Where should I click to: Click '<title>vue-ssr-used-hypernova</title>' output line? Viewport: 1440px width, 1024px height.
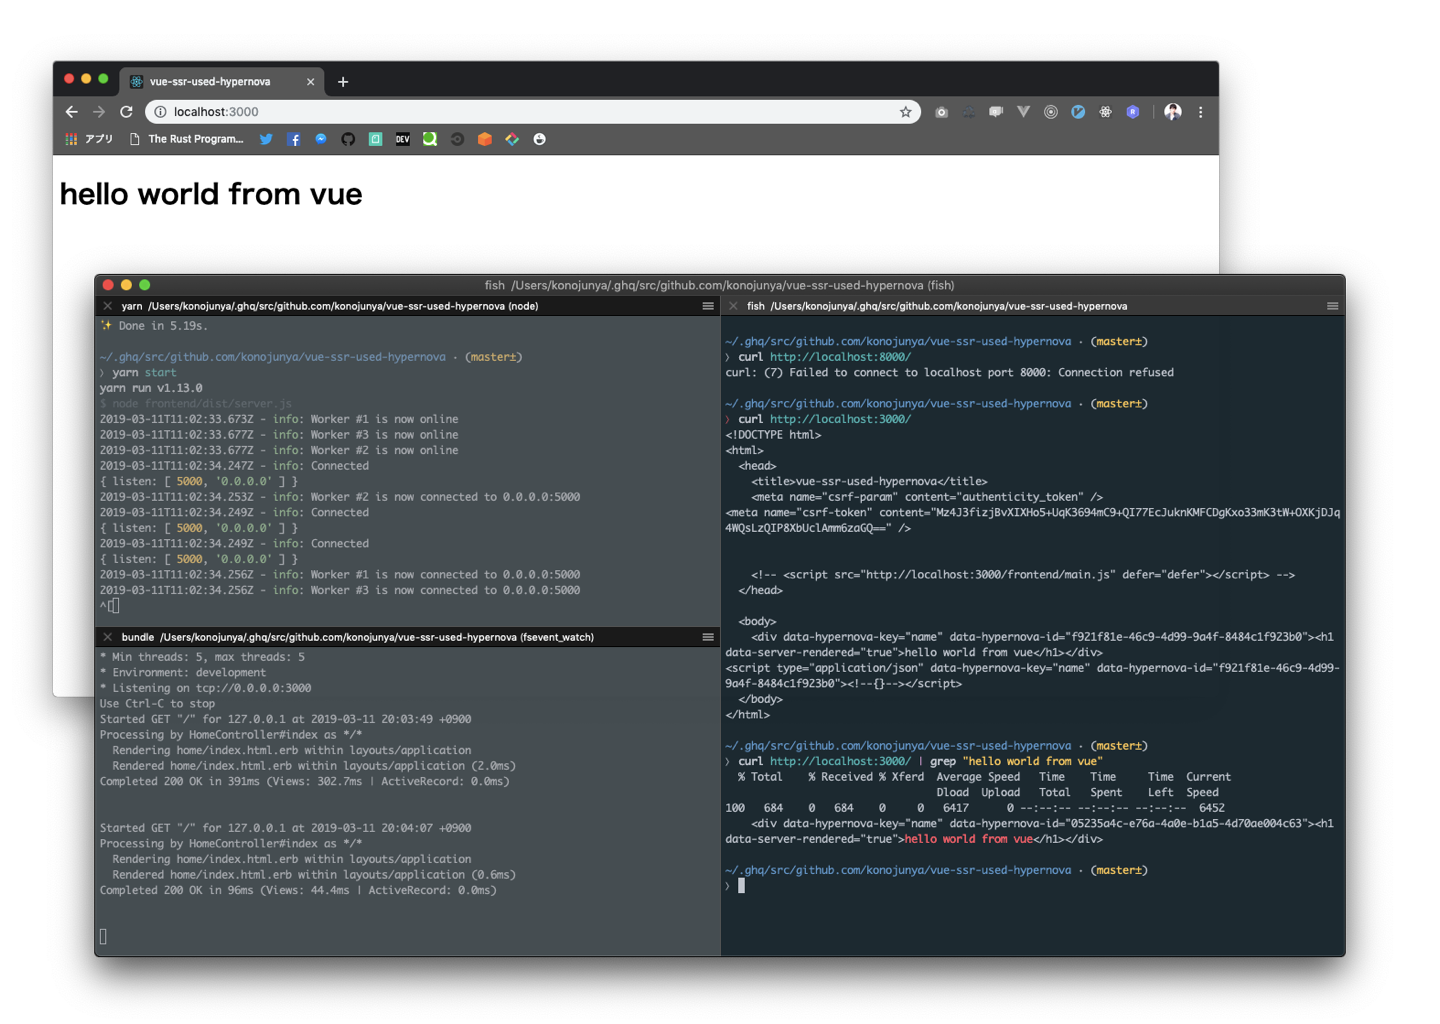coord(869,481)
